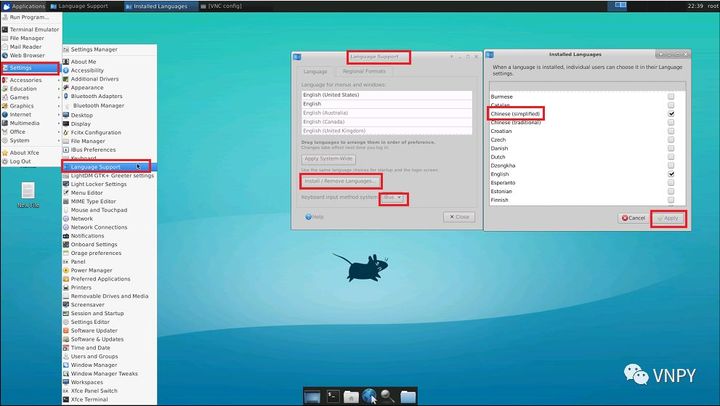Click the Install / Remove Languages... button
This screenshot has height=406, width=720.
pyautogui.click(x=340, y=181)
